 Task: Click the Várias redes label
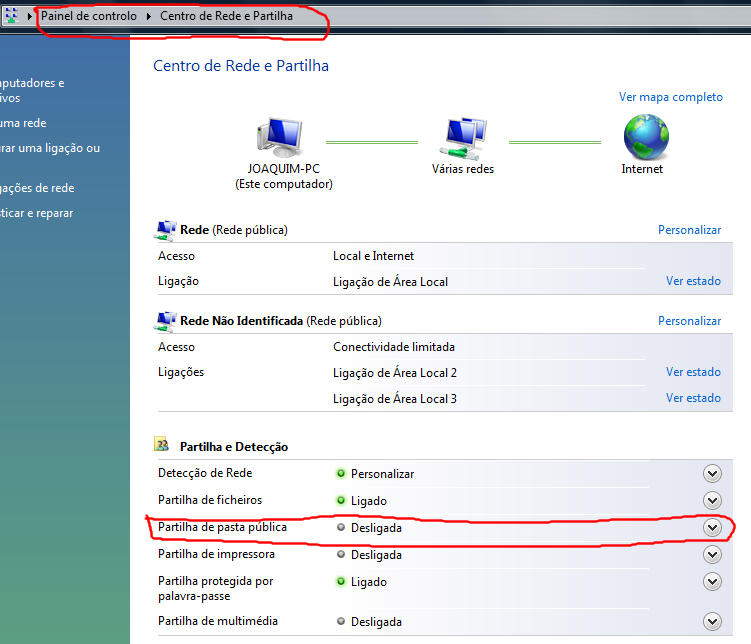(x=463, y=169)
